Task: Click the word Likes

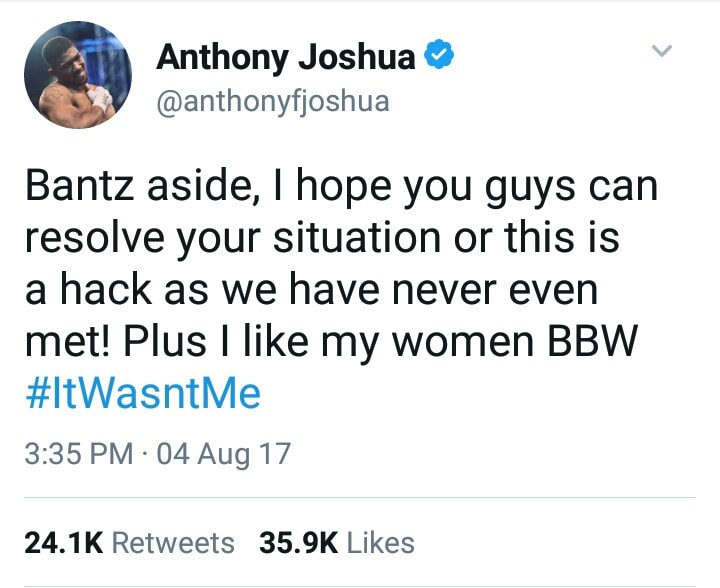Action: click(381, 543)
